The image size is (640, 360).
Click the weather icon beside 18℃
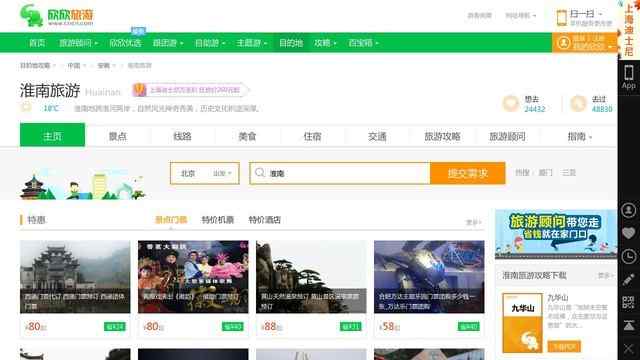26,108
